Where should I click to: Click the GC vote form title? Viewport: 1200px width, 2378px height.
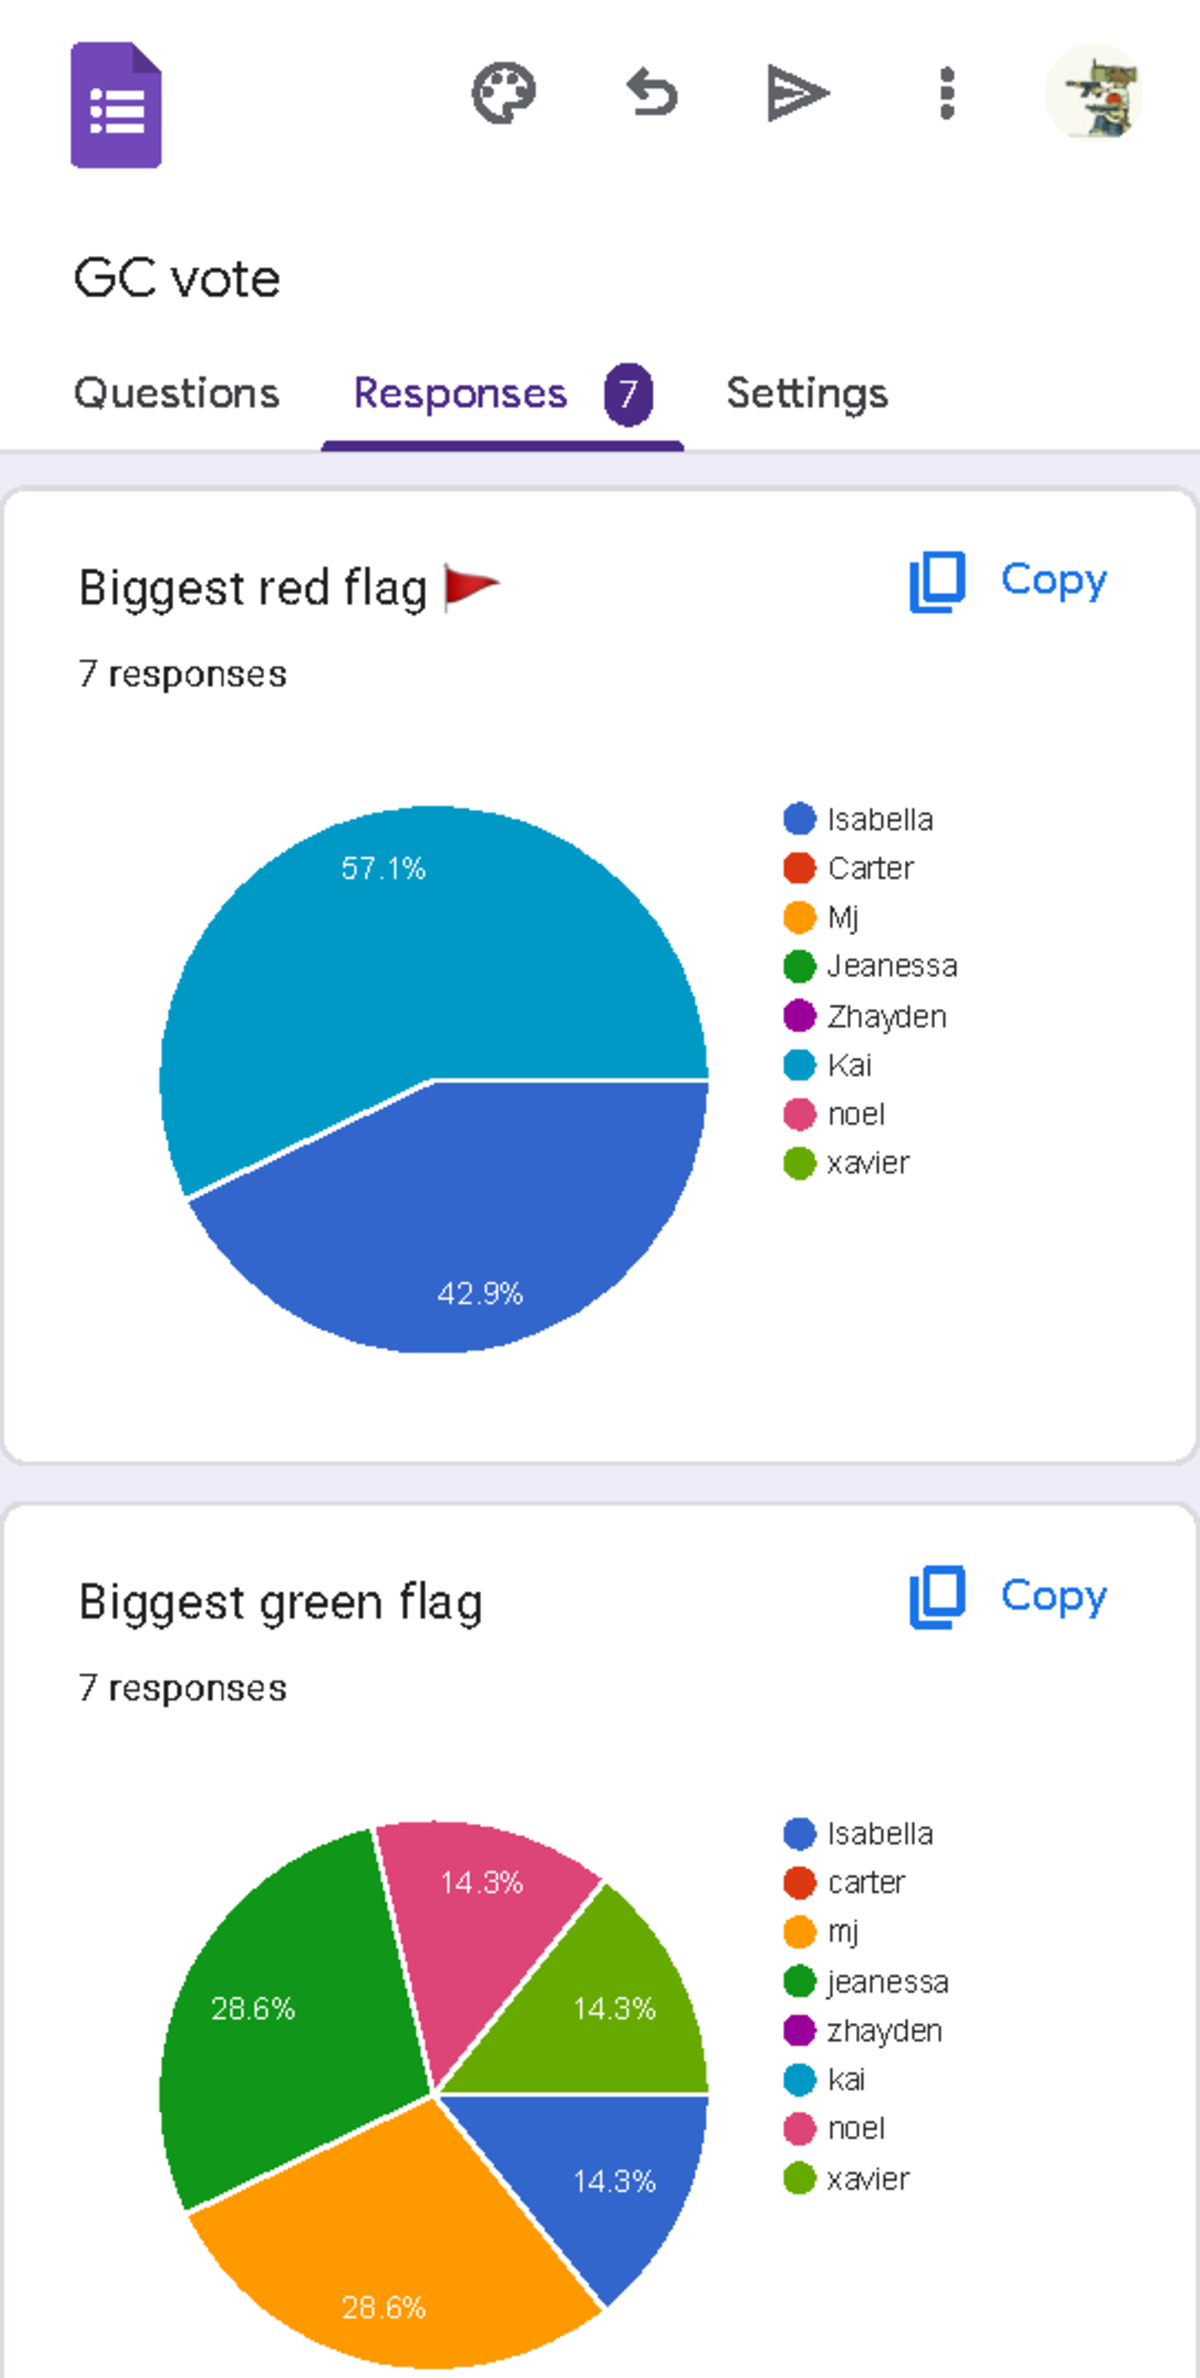click(178, 278)
